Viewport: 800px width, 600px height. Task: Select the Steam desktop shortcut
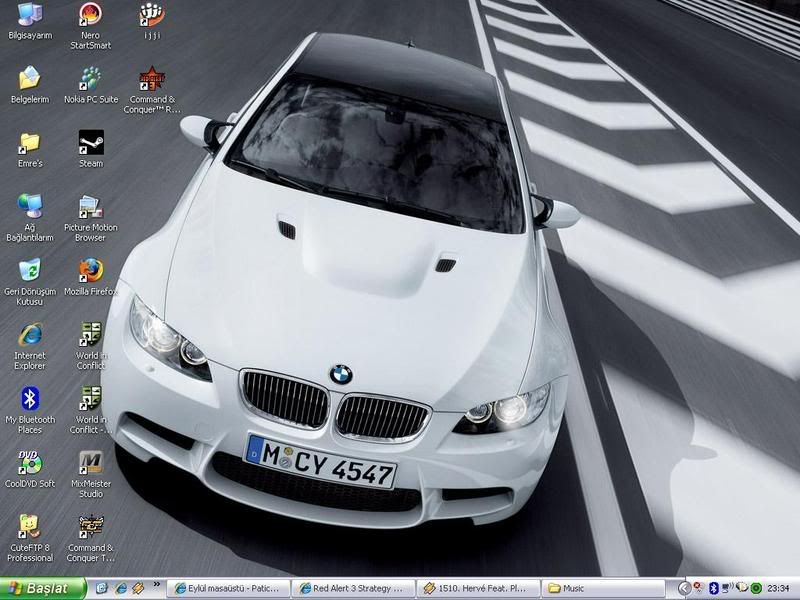(x=91, y=143)
